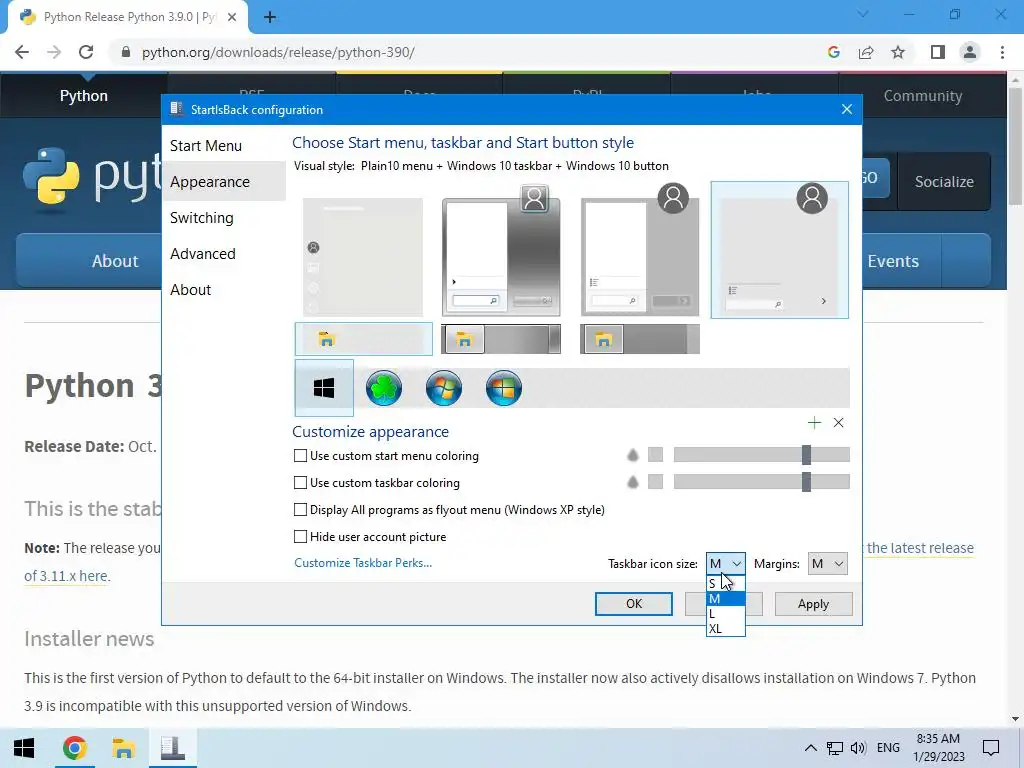Click the python.org address bar URL
Viewport: 1024px width, 768px height.
pyautogui.click(x=278, y=52)
